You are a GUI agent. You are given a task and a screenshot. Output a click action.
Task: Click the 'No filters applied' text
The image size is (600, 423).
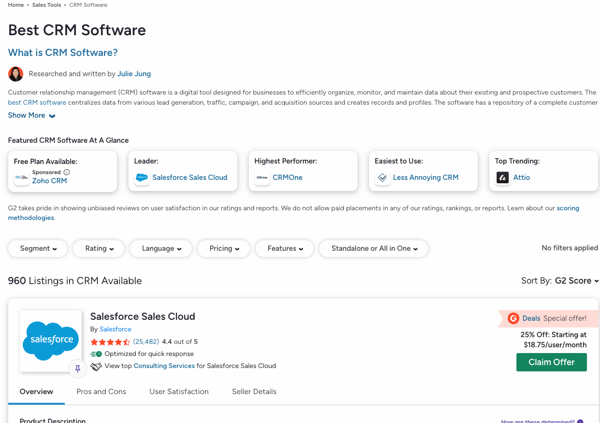(x=570, y=248)
